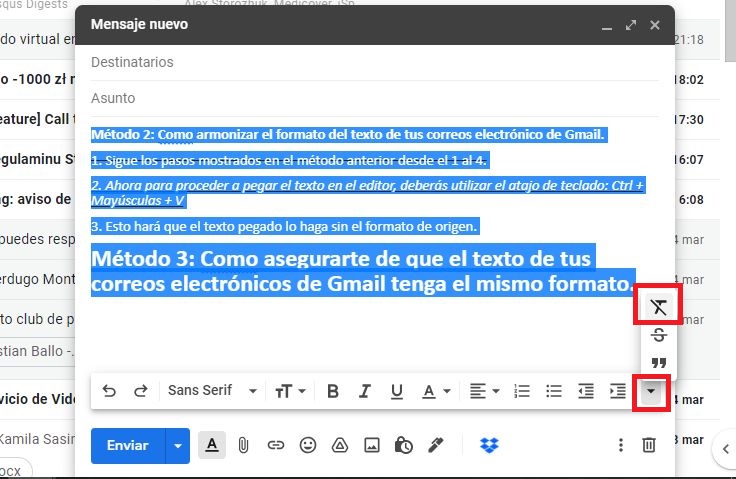Expand the compose window to full screen

tap(631, 25)
